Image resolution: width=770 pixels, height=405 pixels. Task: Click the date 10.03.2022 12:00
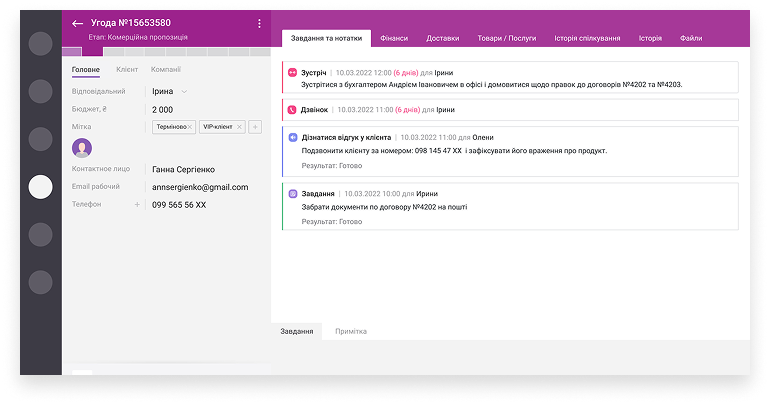[363, 73]
